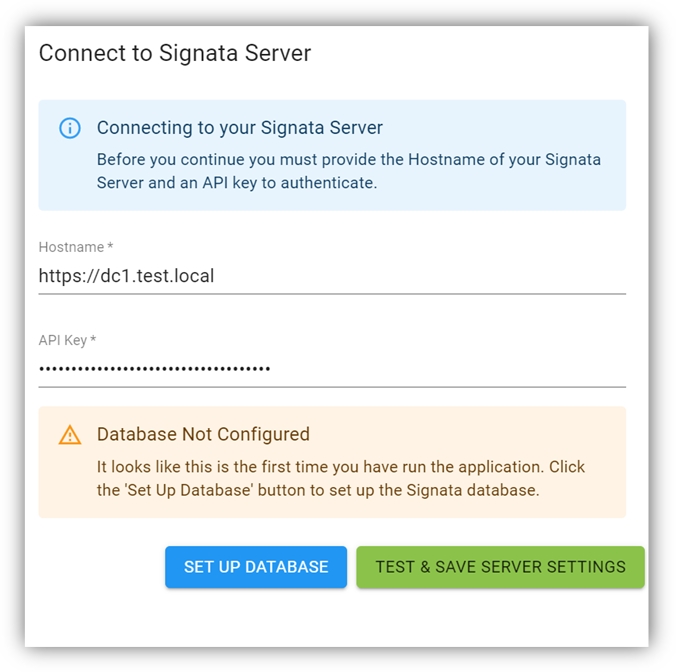
Task: Click the blue info circle icon
Action: click(70, 128)
